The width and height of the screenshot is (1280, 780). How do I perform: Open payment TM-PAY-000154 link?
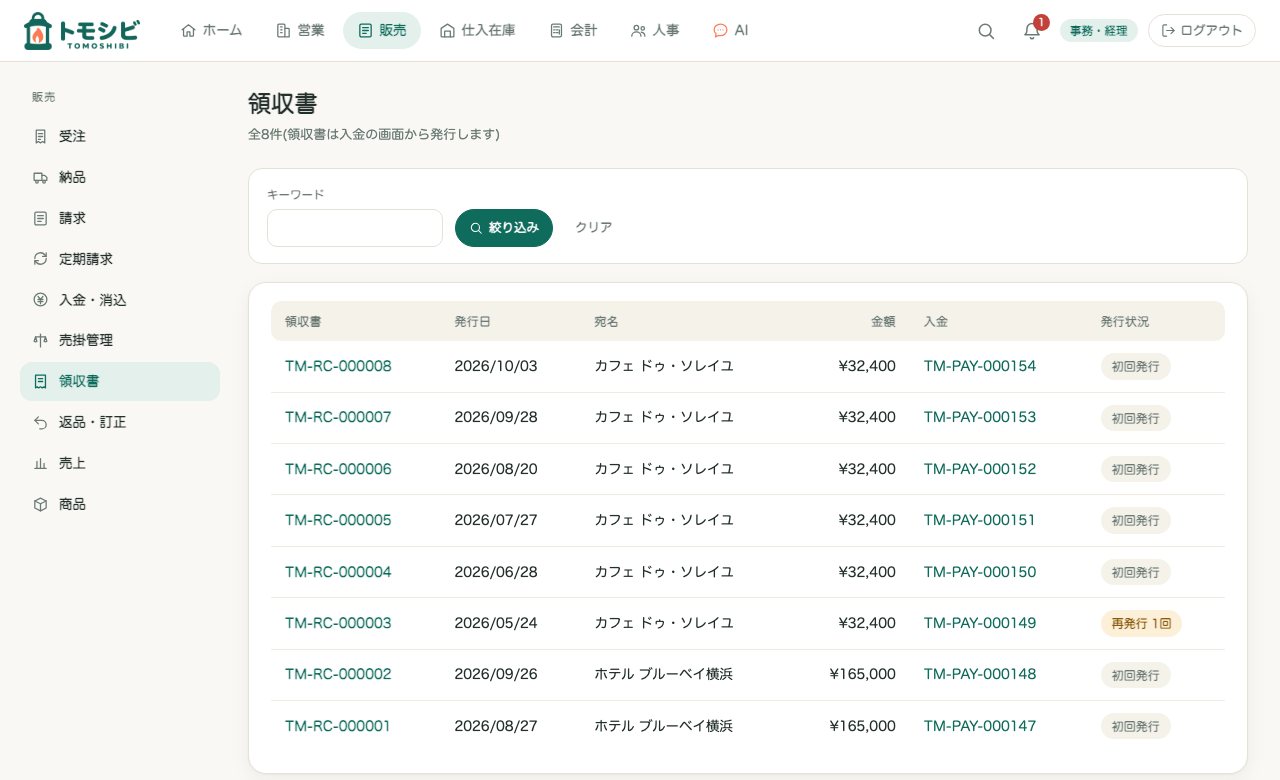click(x=980, y=366)
